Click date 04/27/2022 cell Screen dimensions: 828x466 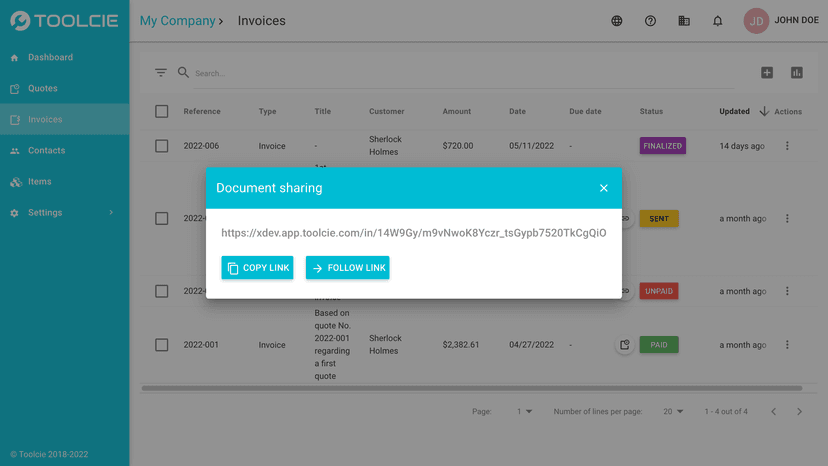point(531,345)
